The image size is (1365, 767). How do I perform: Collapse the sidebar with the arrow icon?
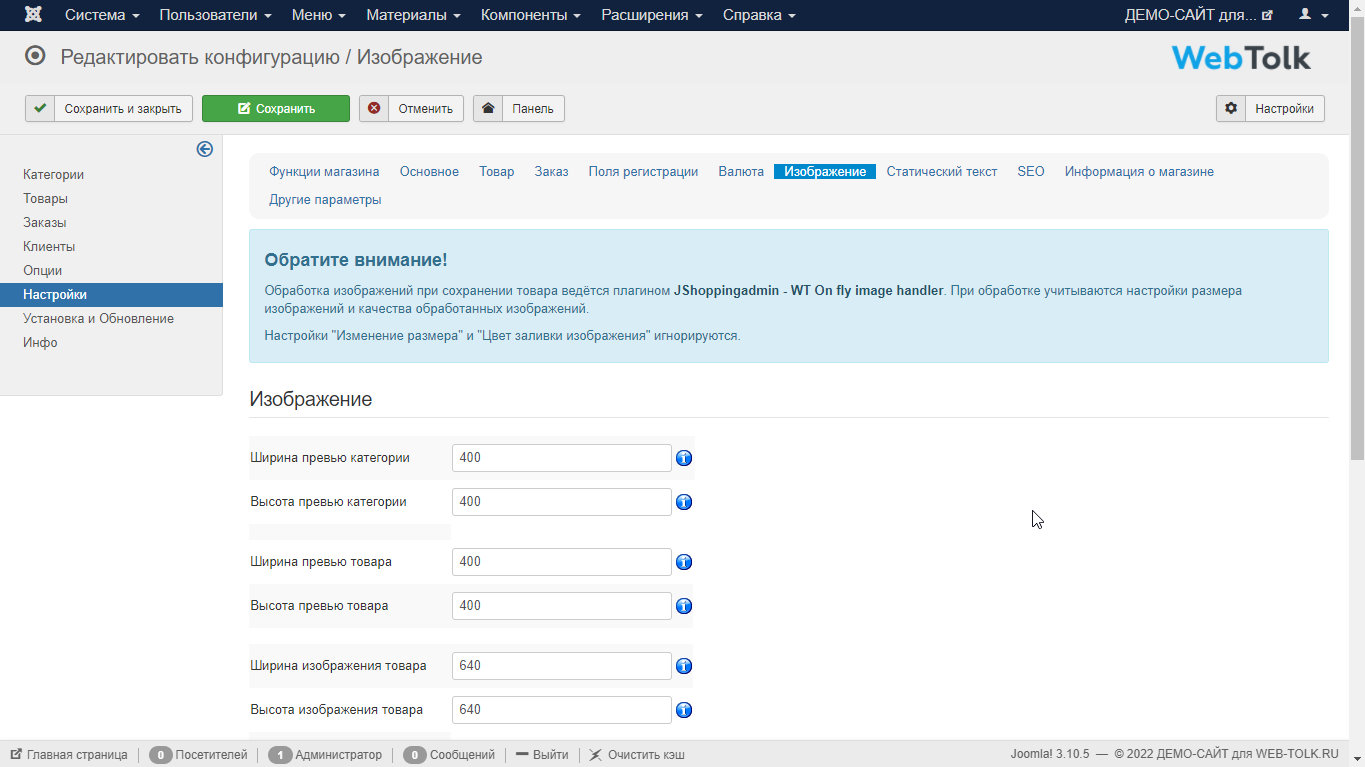pyautogui.click(x=205, y=149)
